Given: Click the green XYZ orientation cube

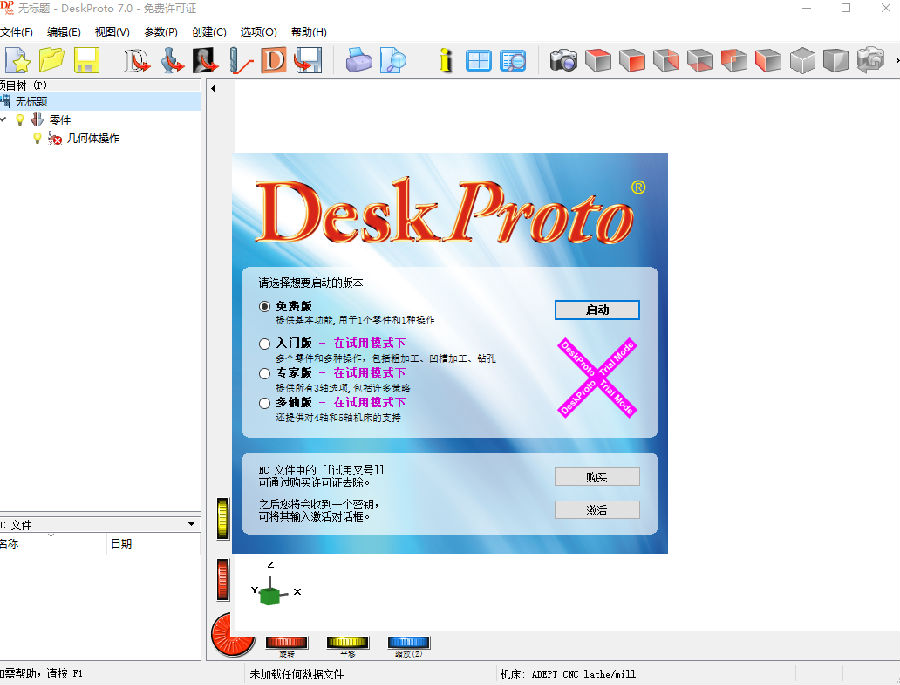Looking at the screenshot, I should 270,595.
